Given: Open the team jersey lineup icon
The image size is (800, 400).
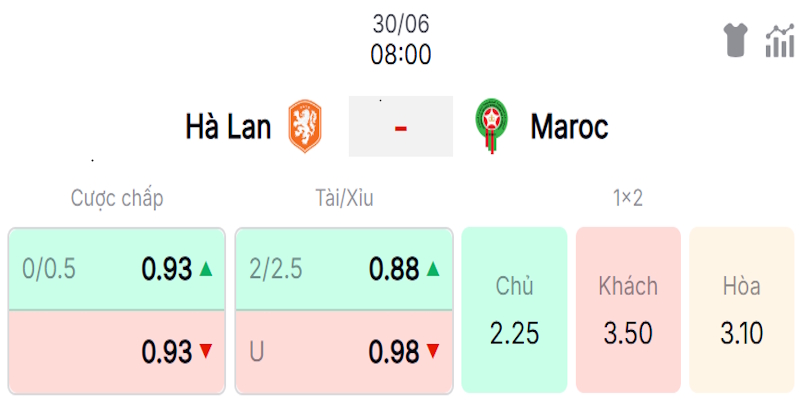Looking at the screenshot, I should [x=736, y=40].
